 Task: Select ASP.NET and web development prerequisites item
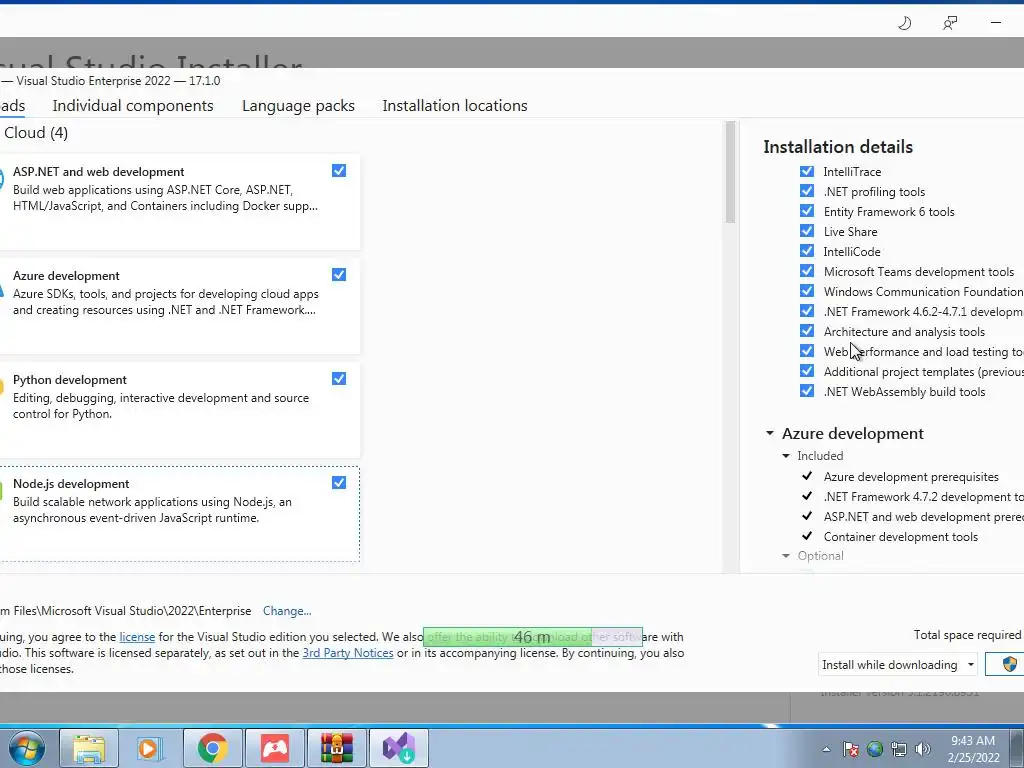923,517
